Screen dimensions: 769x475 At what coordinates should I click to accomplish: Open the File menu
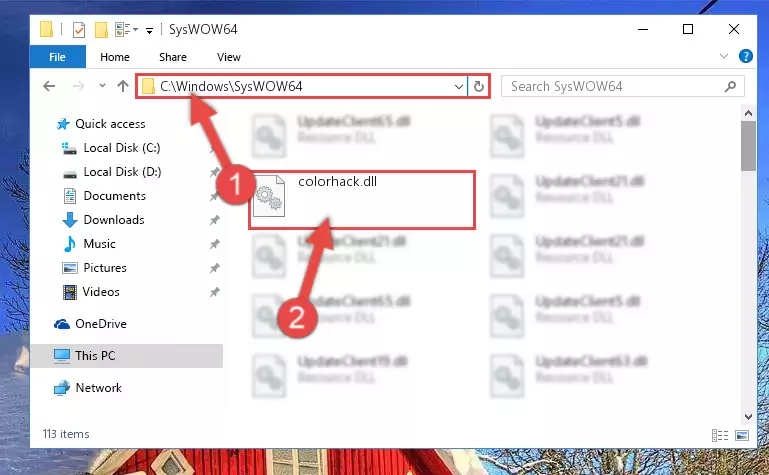[57, 57]
